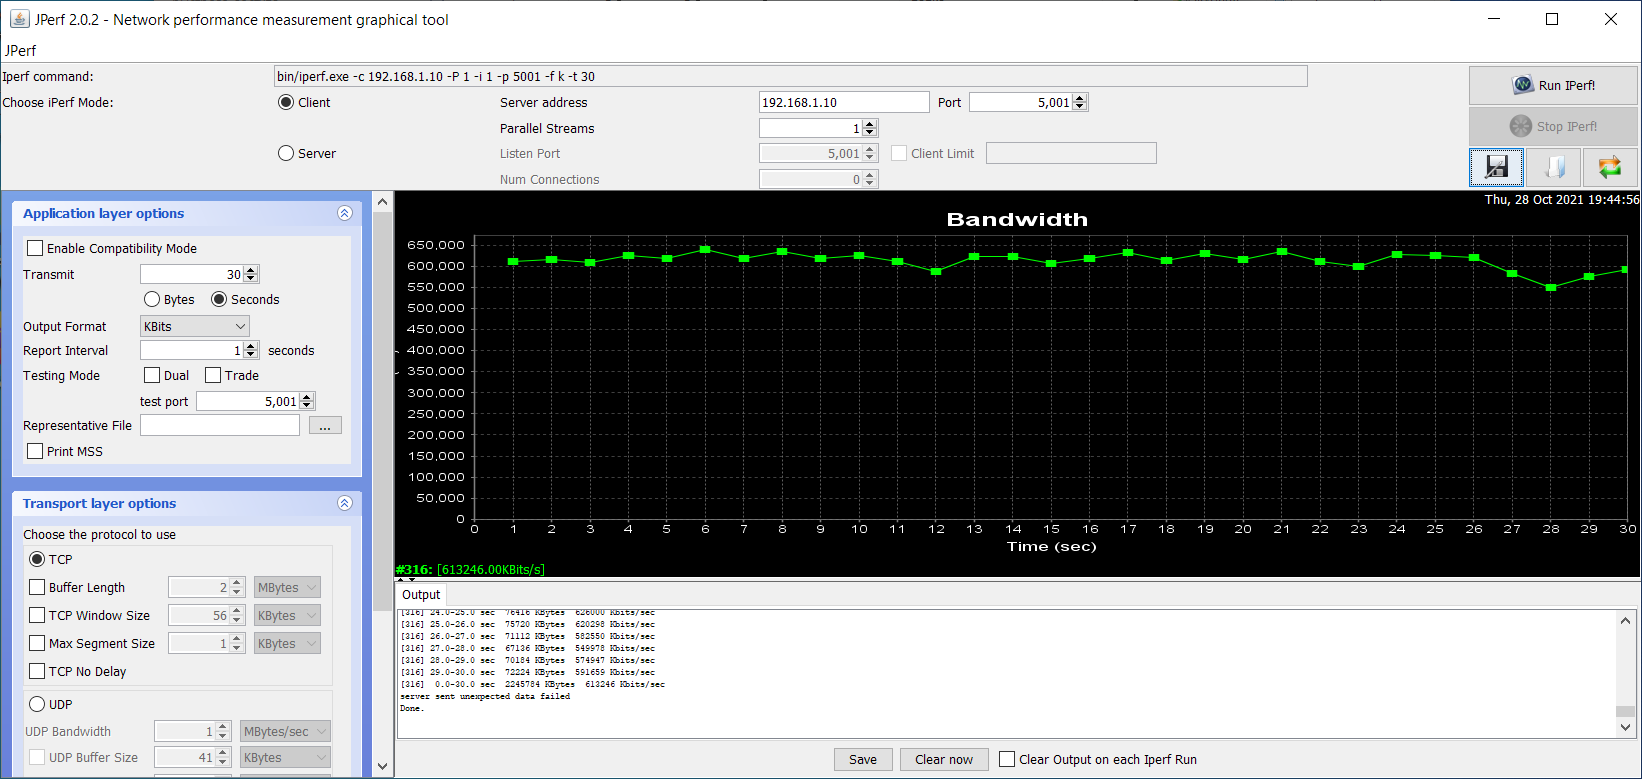Image resolution: width=1642 pixels, height=779 pixels.
Task: Select the UDP protocol radio button
Action: tap(37, 704)
